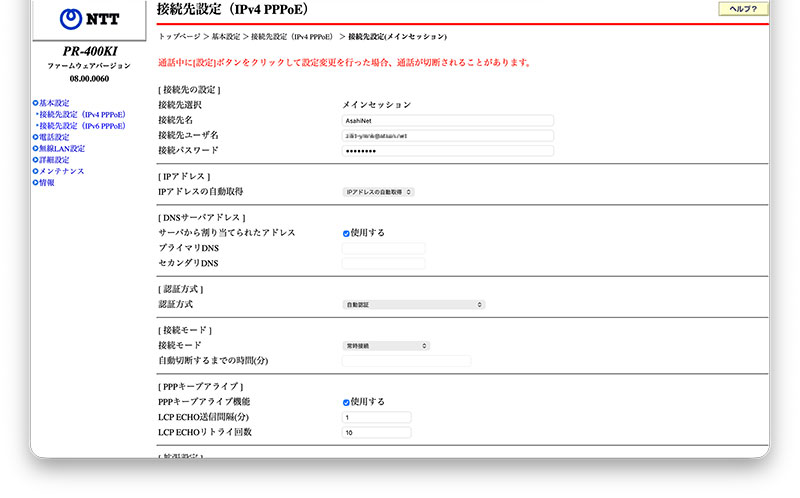This screenshot has height=498, width=800.
Task: Disable the PPPキープアライブ機能 checkbox
Action: (346, 402)
